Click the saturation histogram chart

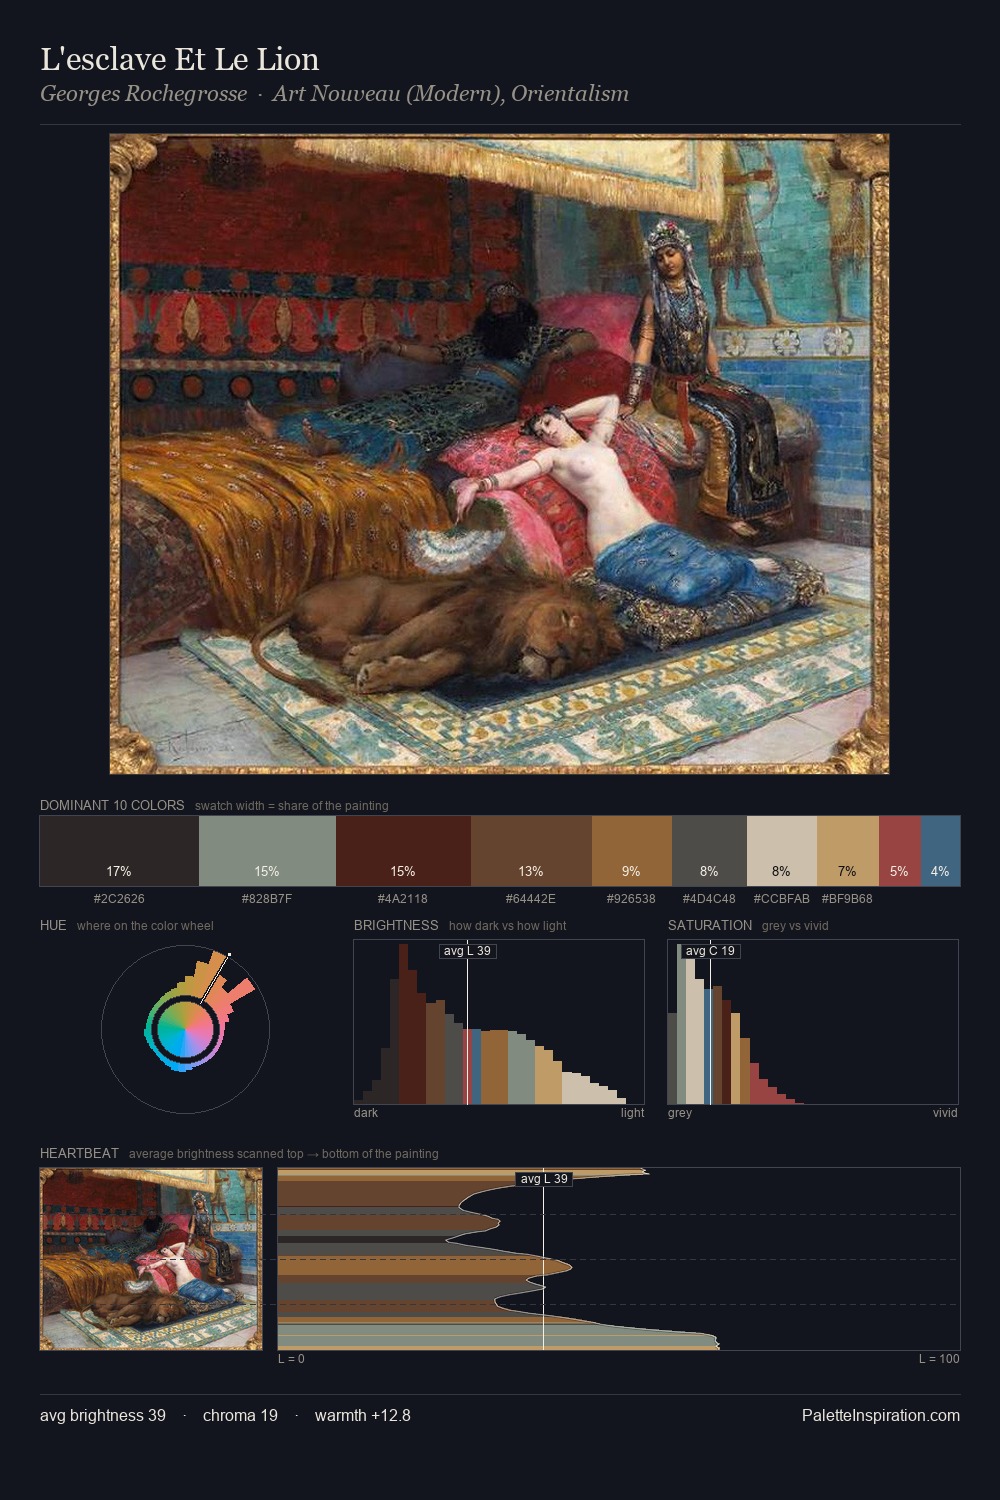[x=813, y=1022]
